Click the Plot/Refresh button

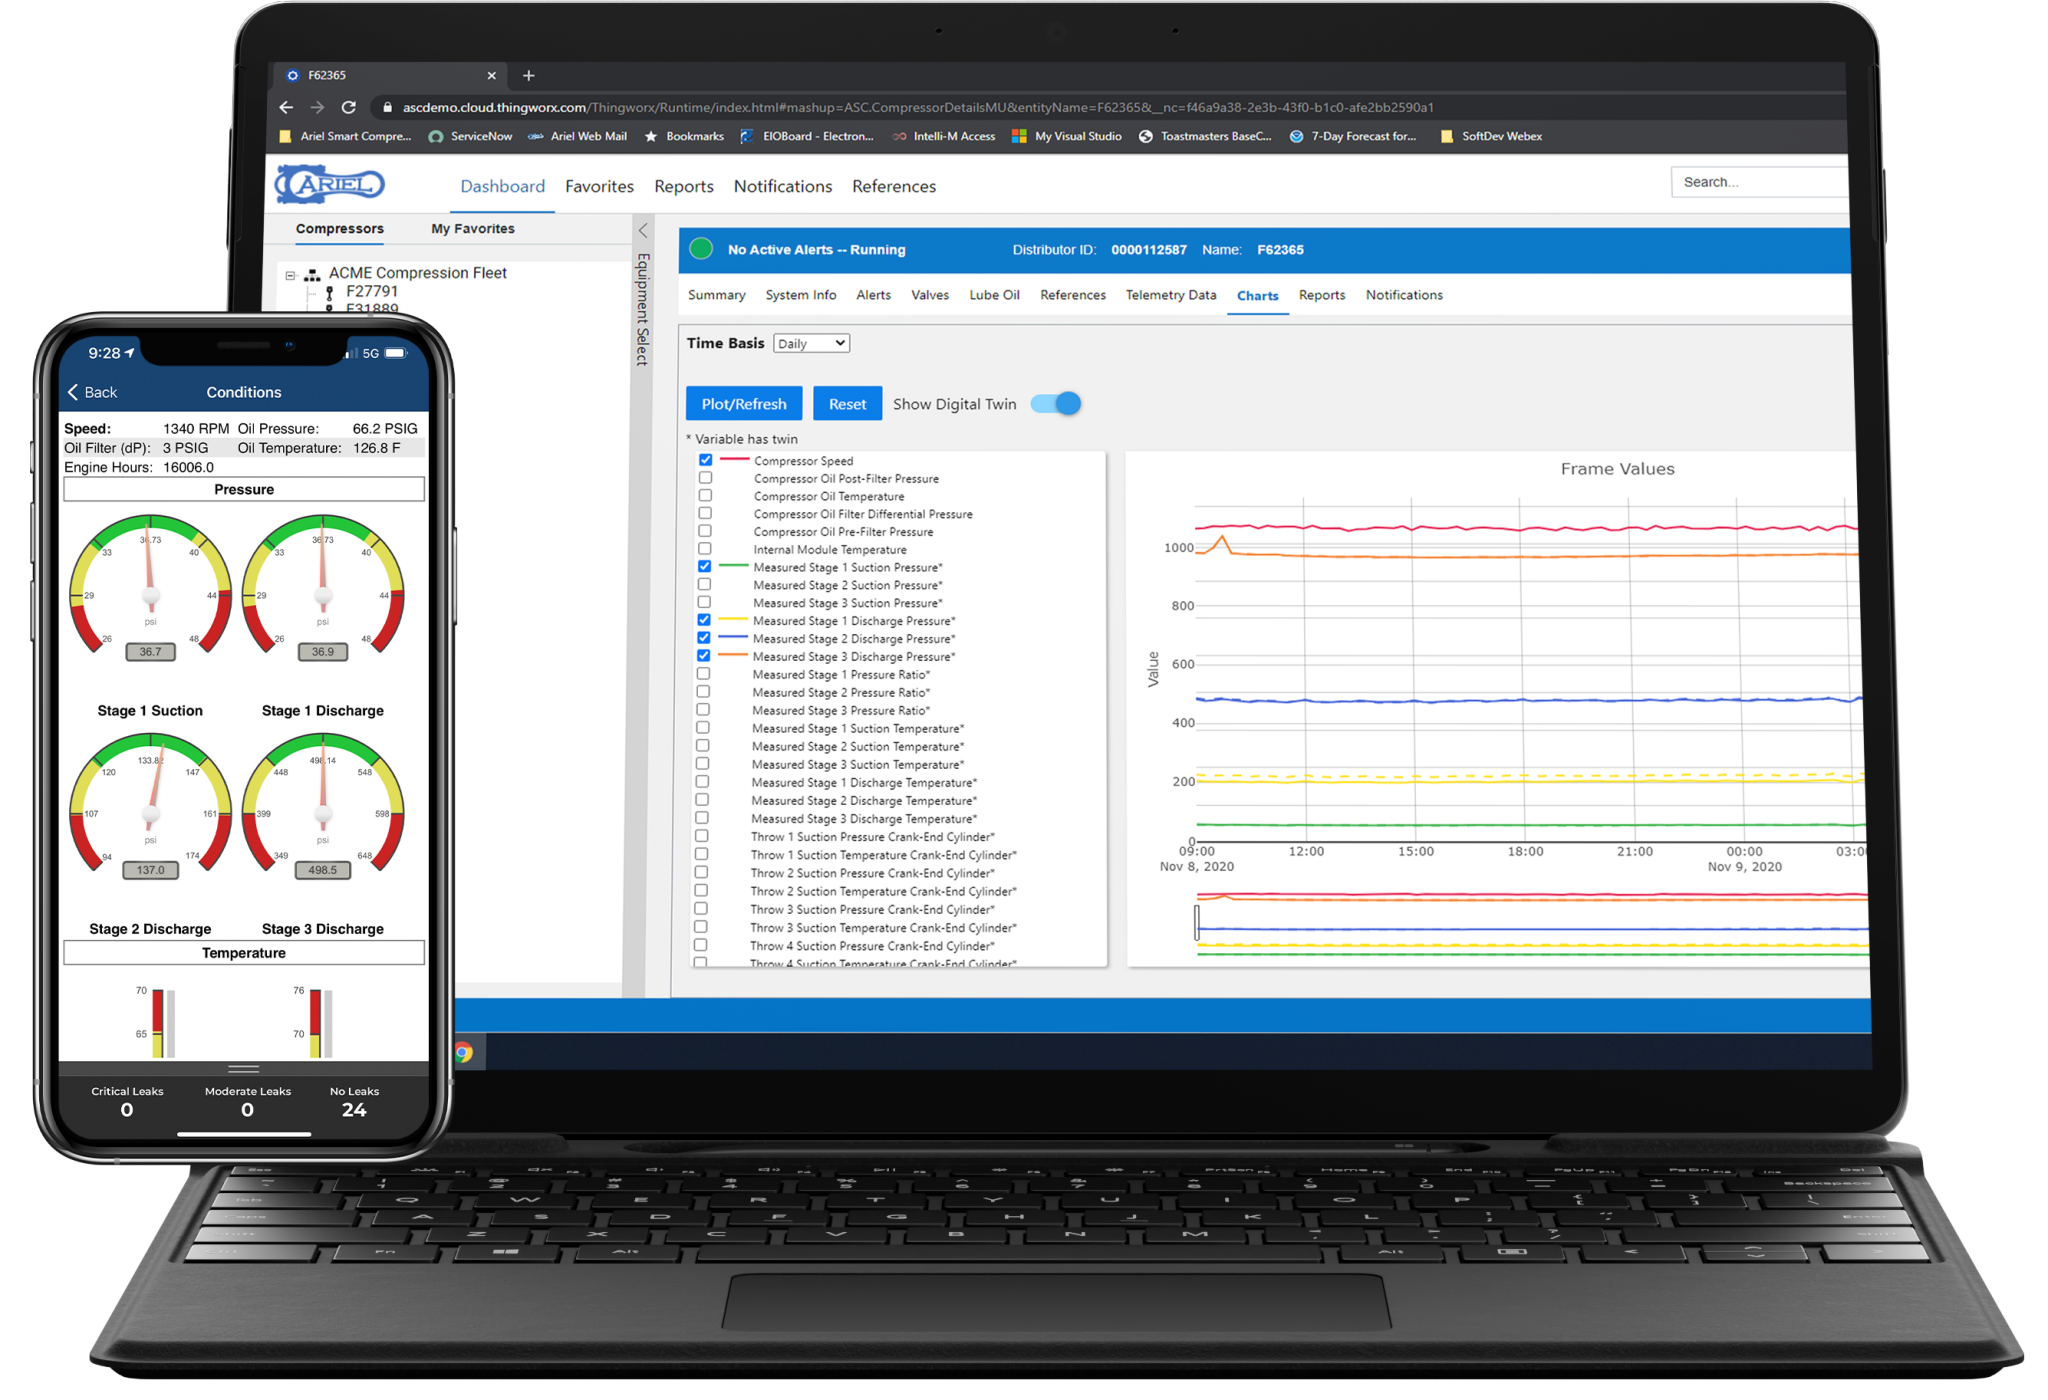tap(747, 404)
